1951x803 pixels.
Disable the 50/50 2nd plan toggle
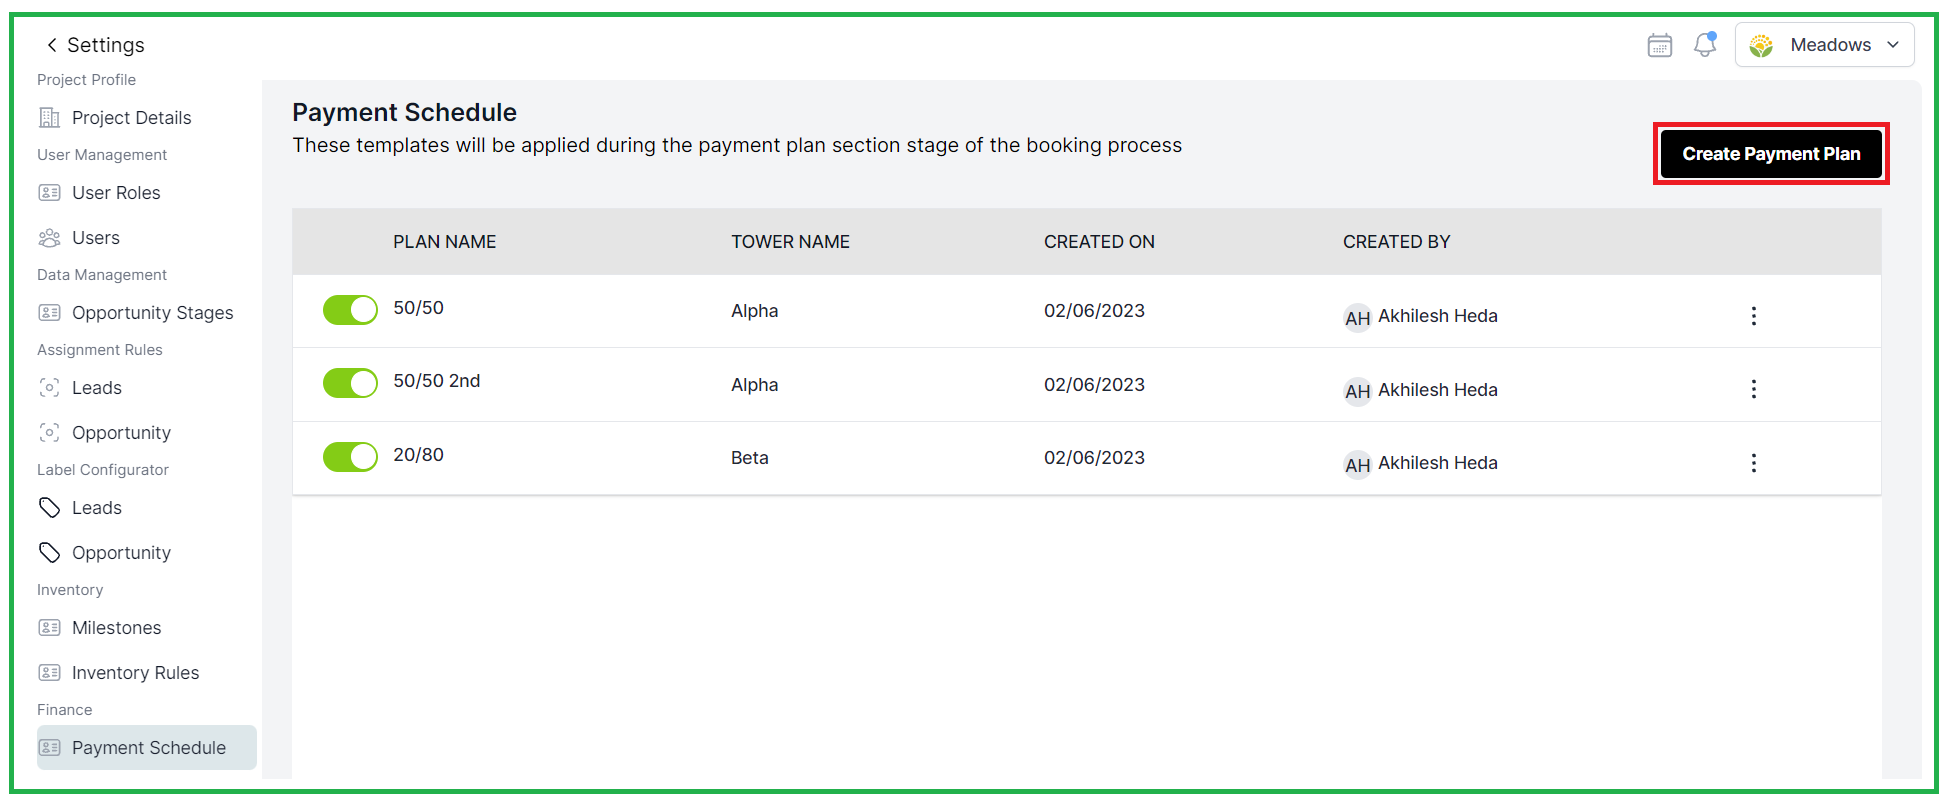click(x=350, y=383)
